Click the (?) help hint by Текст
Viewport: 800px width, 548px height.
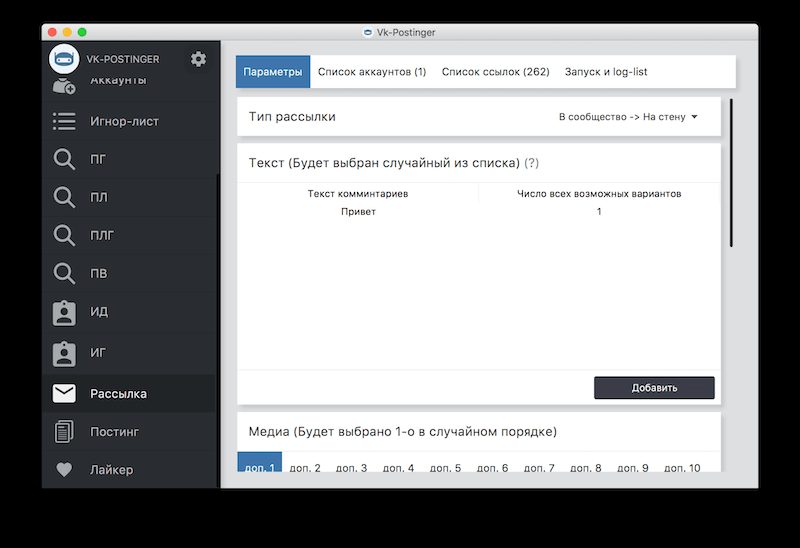(532, 163)
